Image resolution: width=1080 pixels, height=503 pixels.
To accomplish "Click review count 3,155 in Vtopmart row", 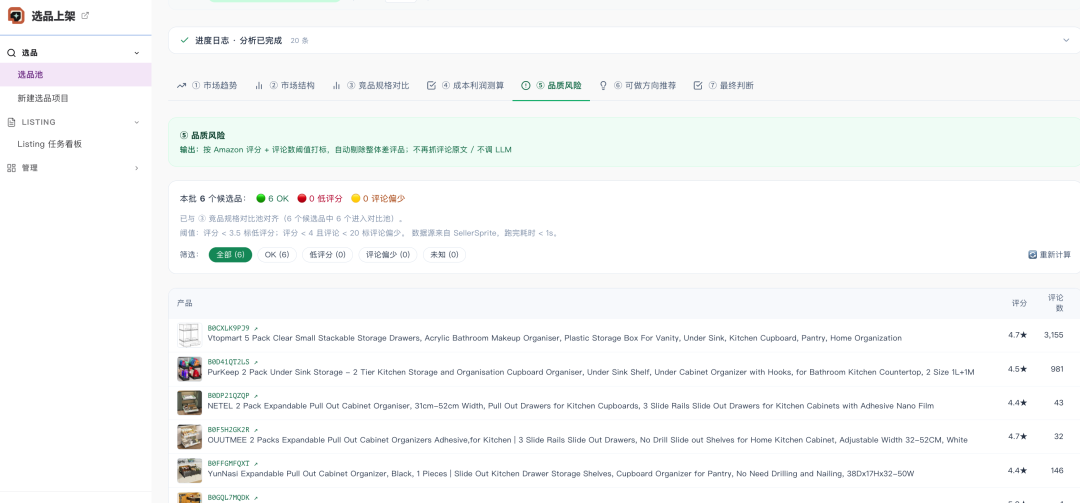I will tap(1053, 335).
